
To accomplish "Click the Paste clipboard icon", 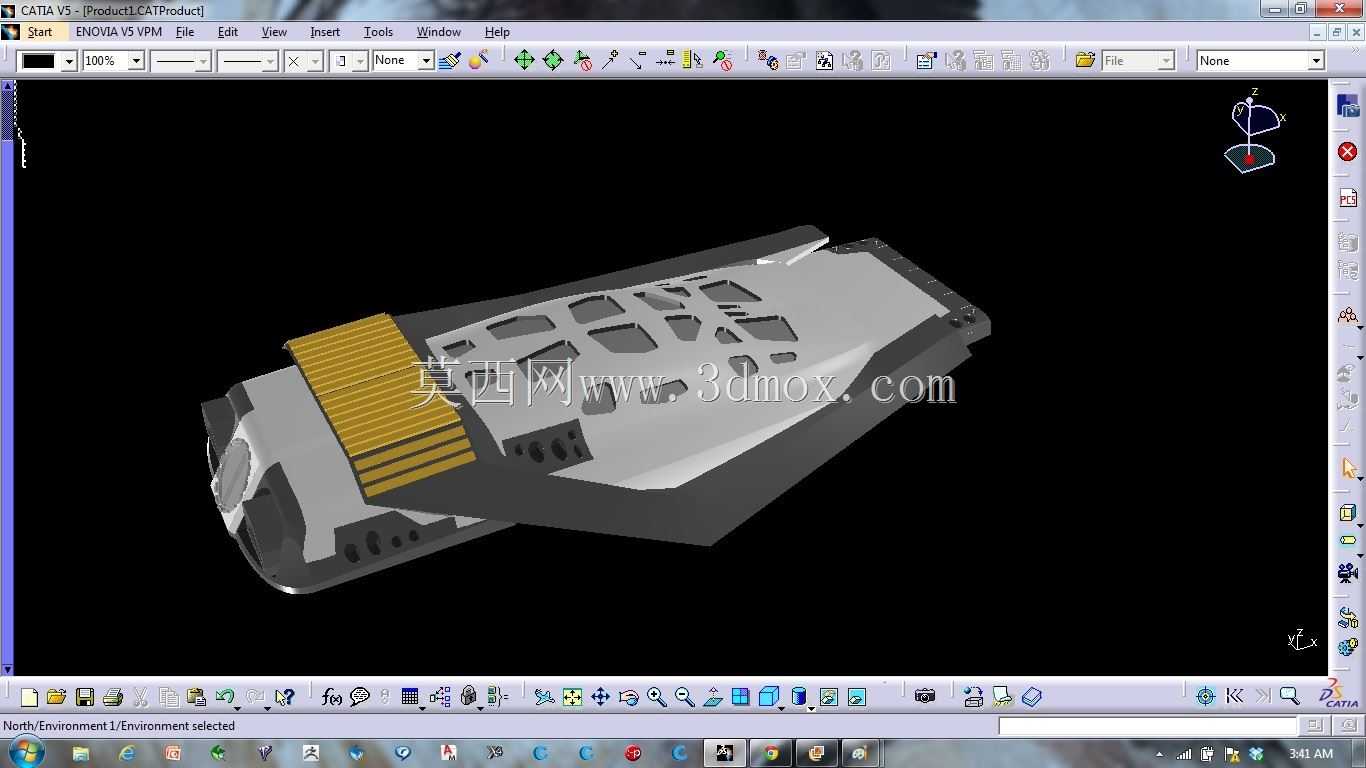I will point(197,697).
